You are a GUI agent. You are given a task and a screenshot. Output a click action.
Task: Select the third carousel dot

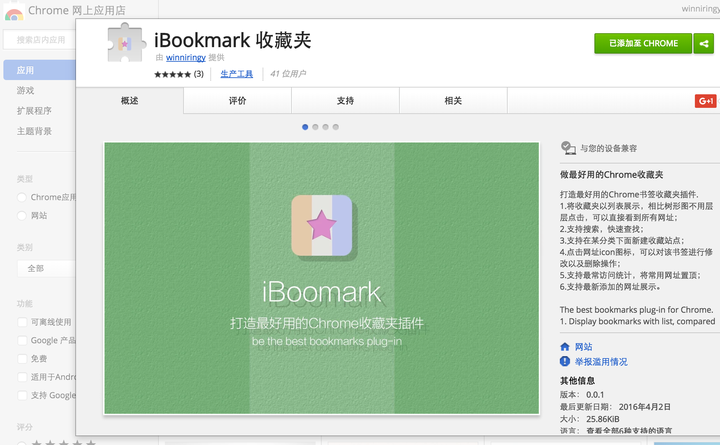(x=326, y=127)
